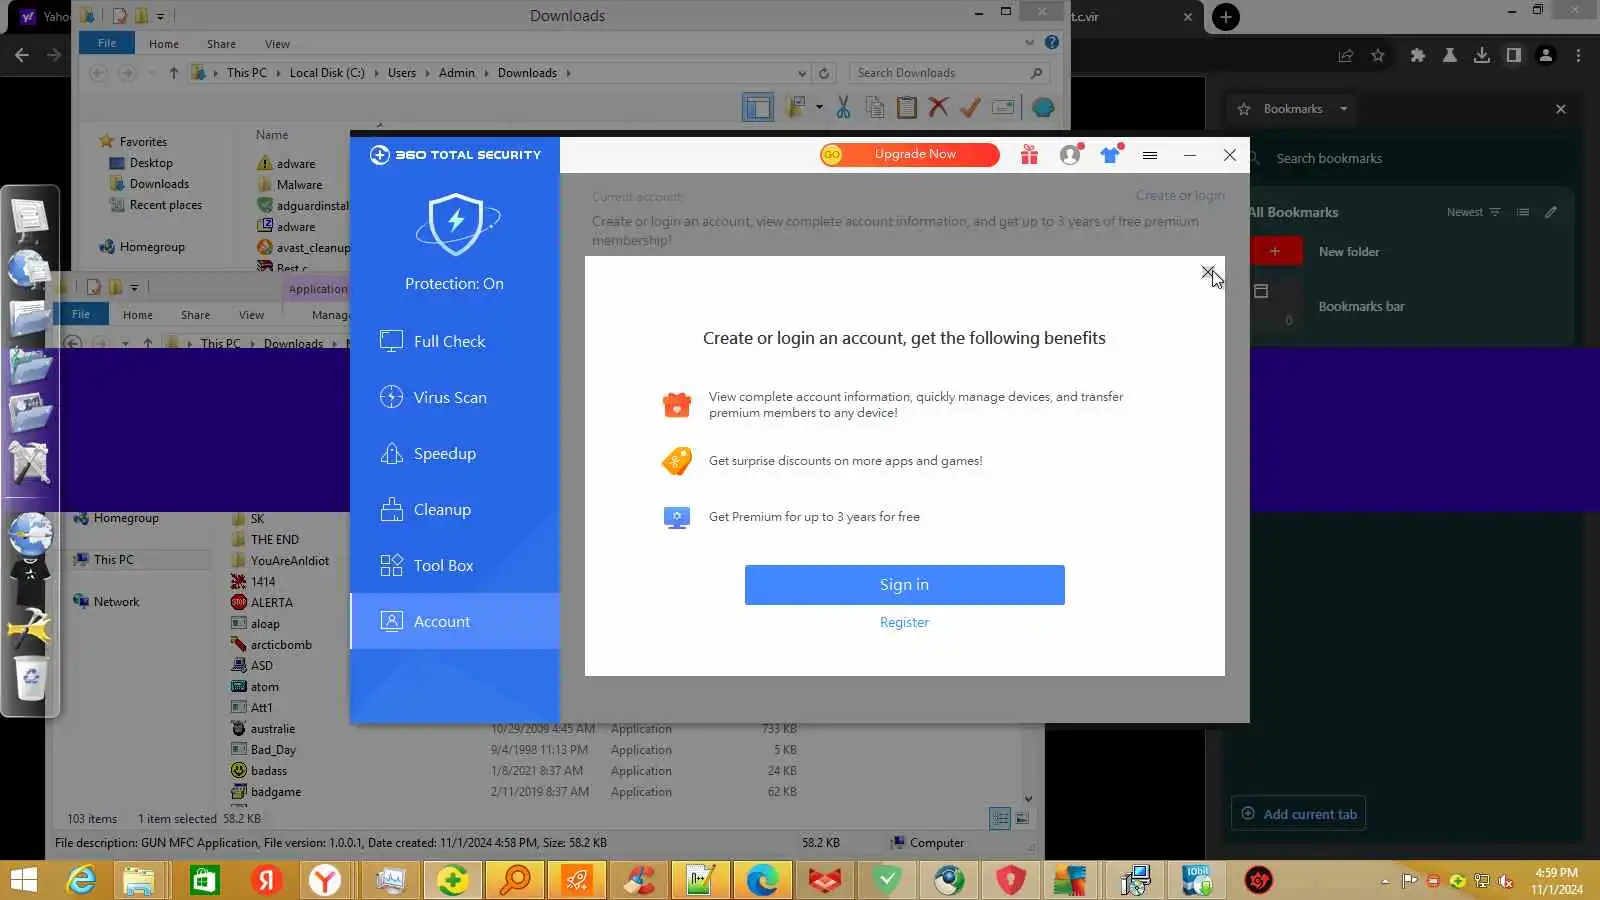The image size is (1600, 900).
Task: Open View ribbon tab in Downloads window
Action: tap(277, 44)
